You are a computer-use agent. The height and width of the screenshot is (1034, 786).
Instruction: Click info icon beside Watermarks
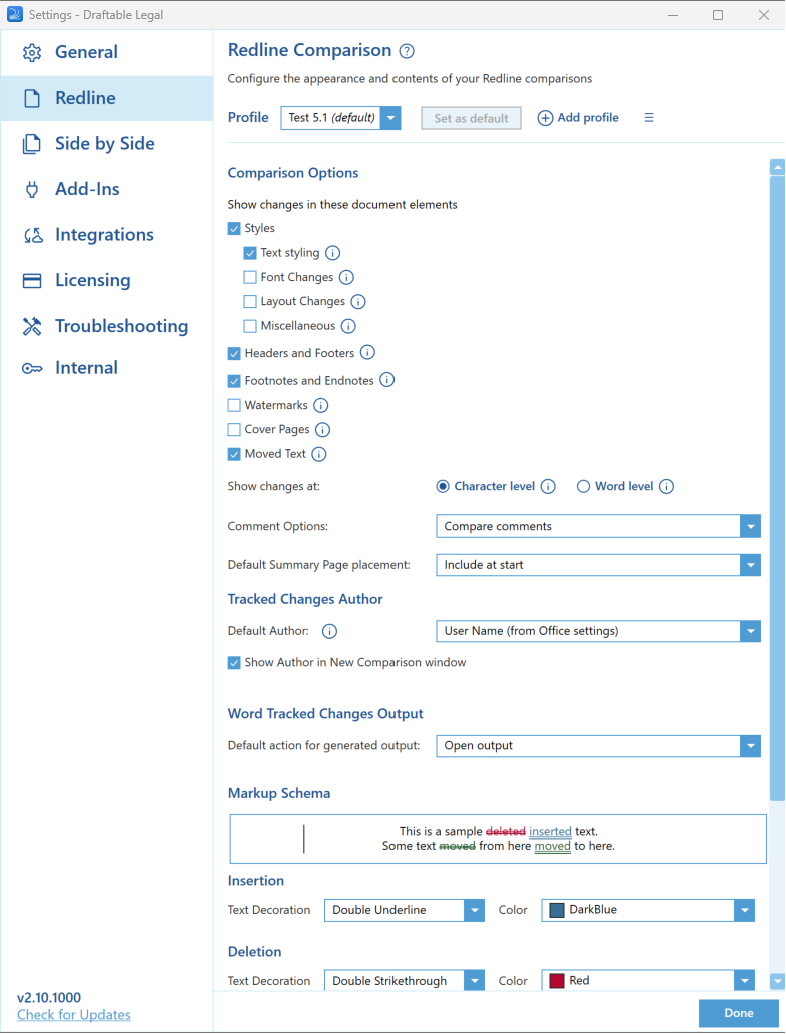[320, 405]
